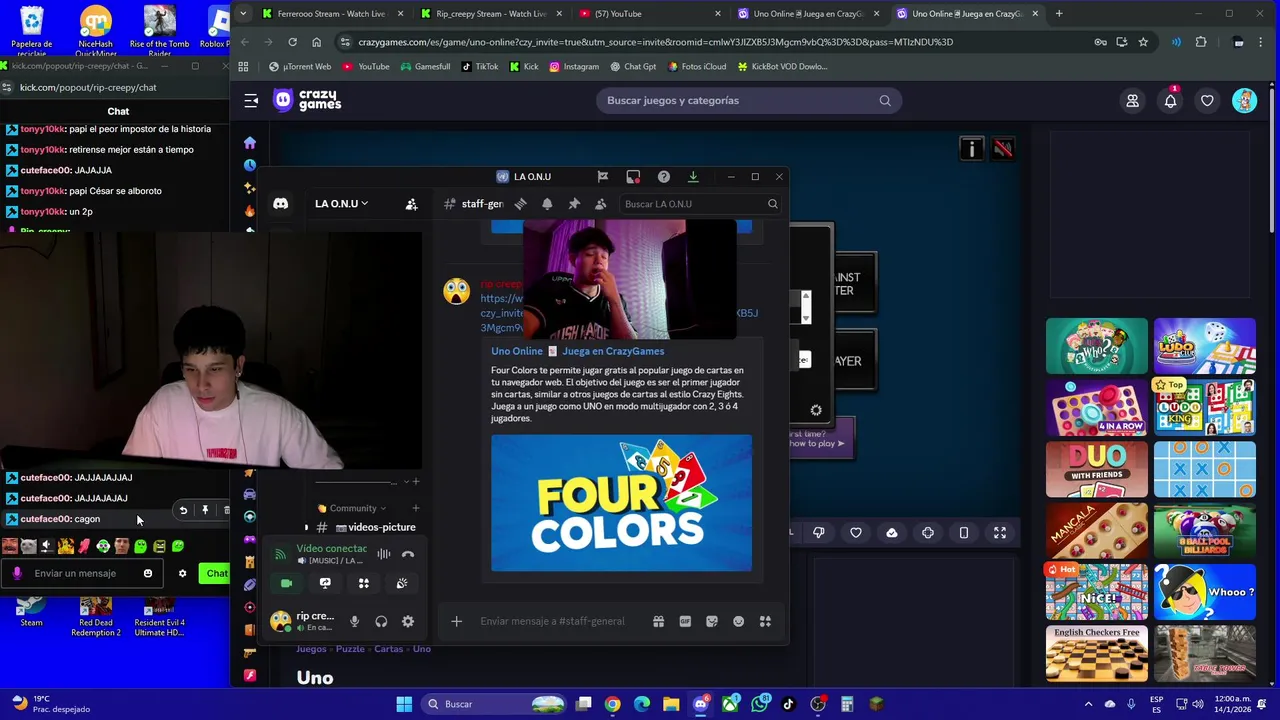The height and width of the screenshot is (720, 1280).
Task: Type in Enviar mensaje a #staff-general box
Action: coord(552,621)
